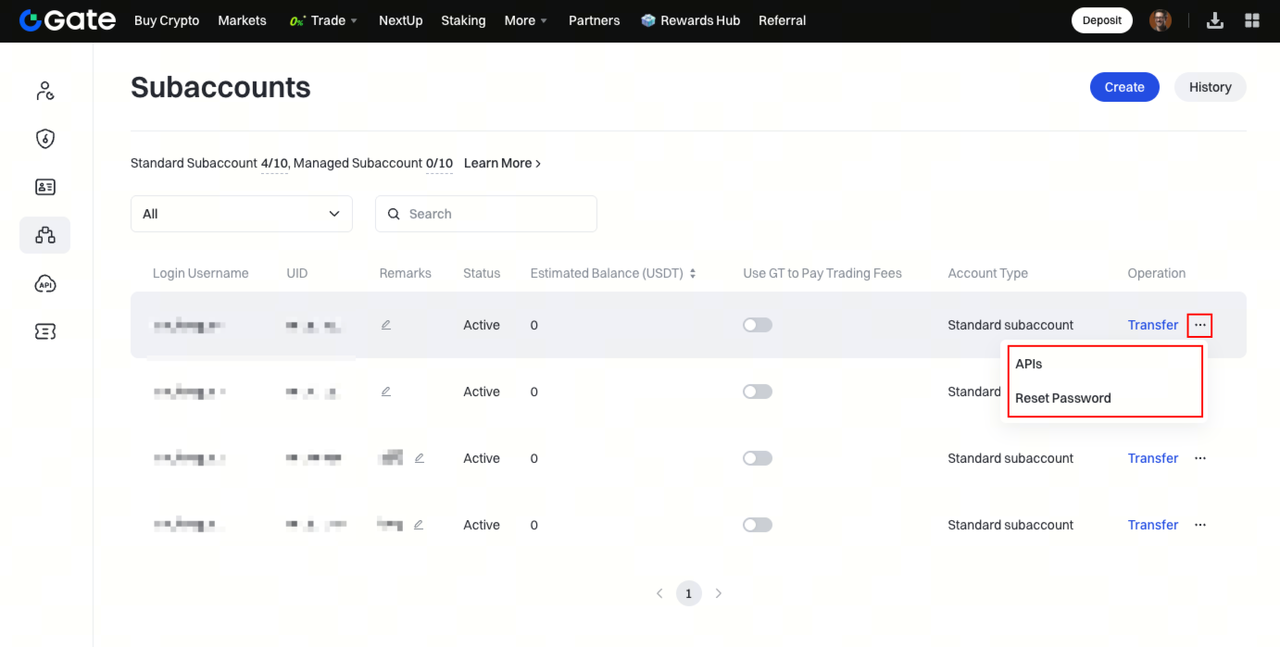This screenshot has width=1280, height=647.
Task: Open identity verification card sidebar icon
Action: (x=45, y=187)
